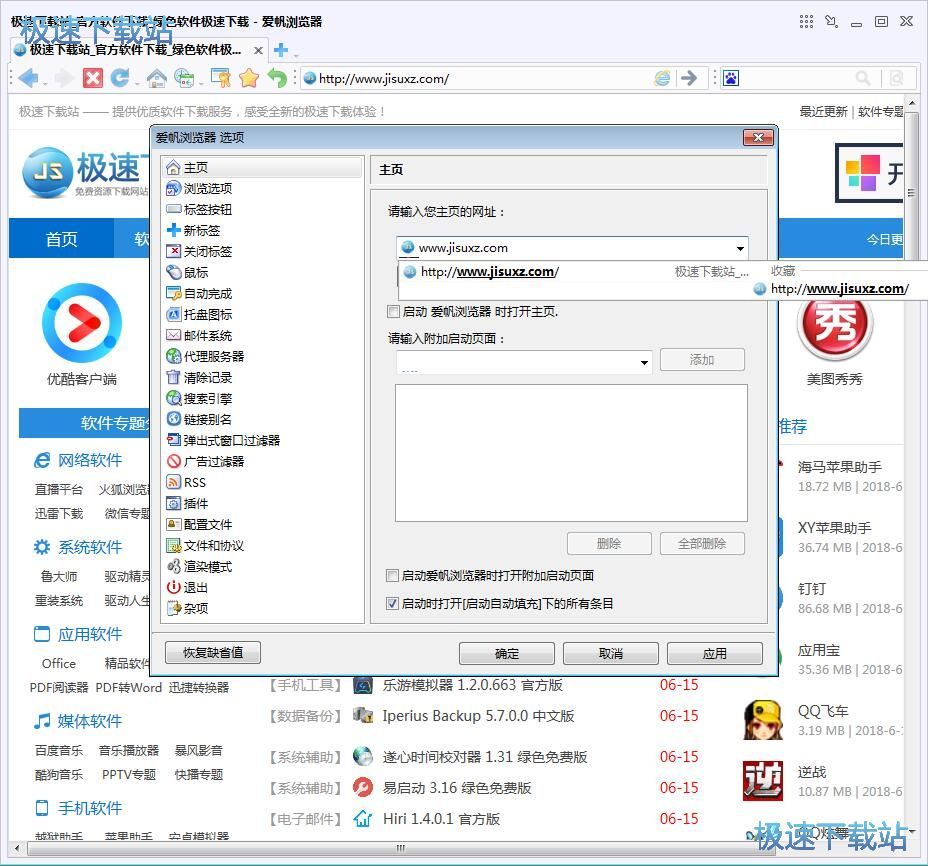Reload page with the refresh icon
This screenshot has height=866, width=928.
pos(121,78)
